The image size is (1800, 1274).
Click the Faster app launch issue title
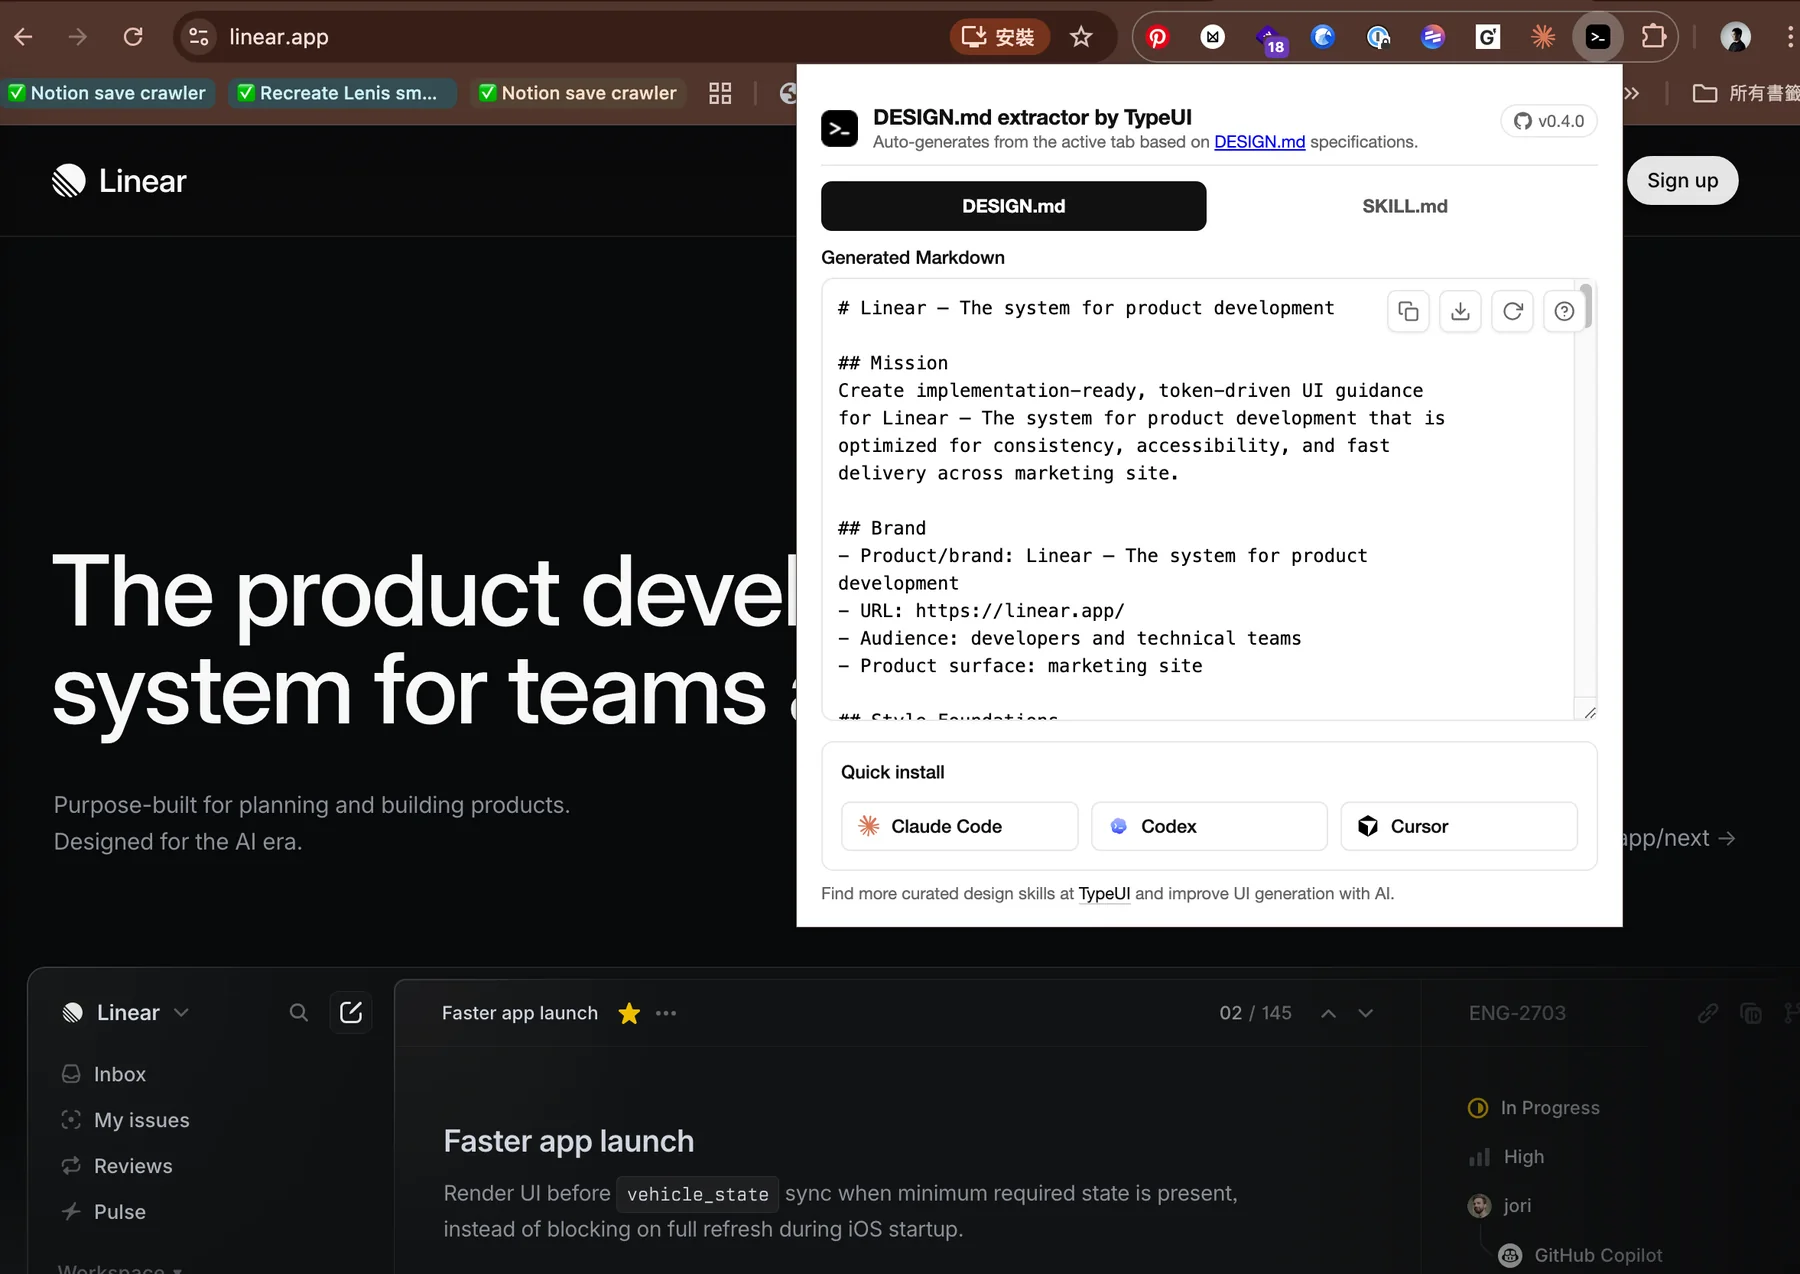pyautogui.click(x=568, y=1140)
